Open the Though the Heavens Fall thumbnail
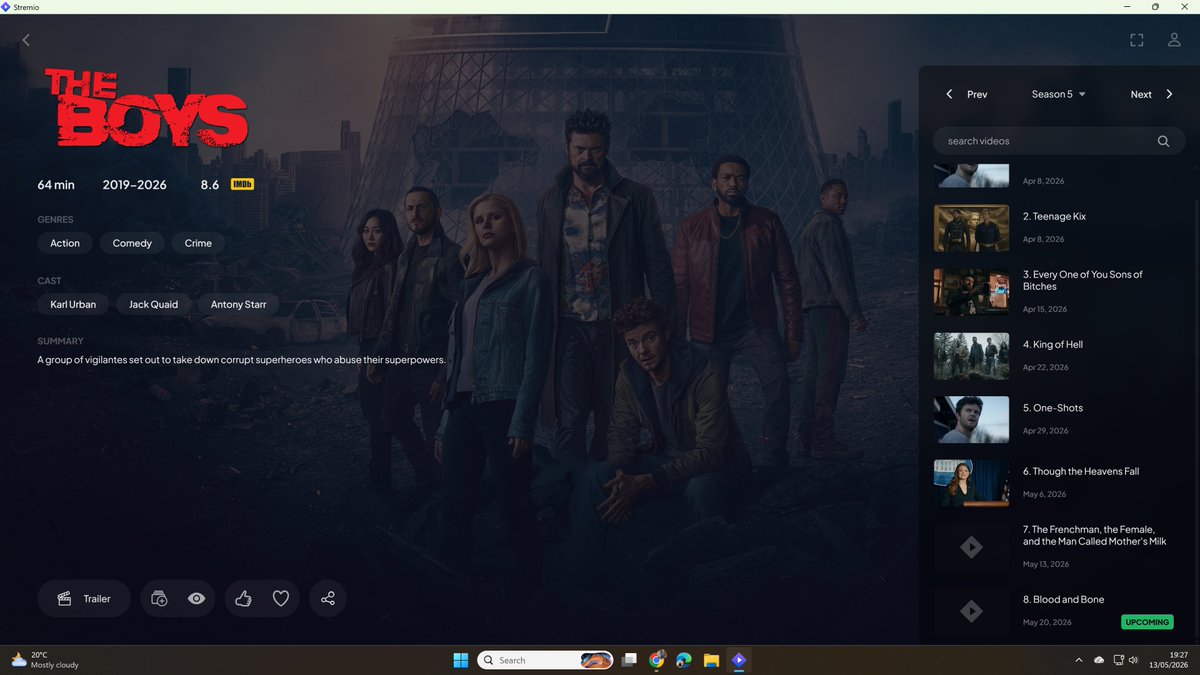This screenshot has height=675, width=1200. (x=971, y=483)
